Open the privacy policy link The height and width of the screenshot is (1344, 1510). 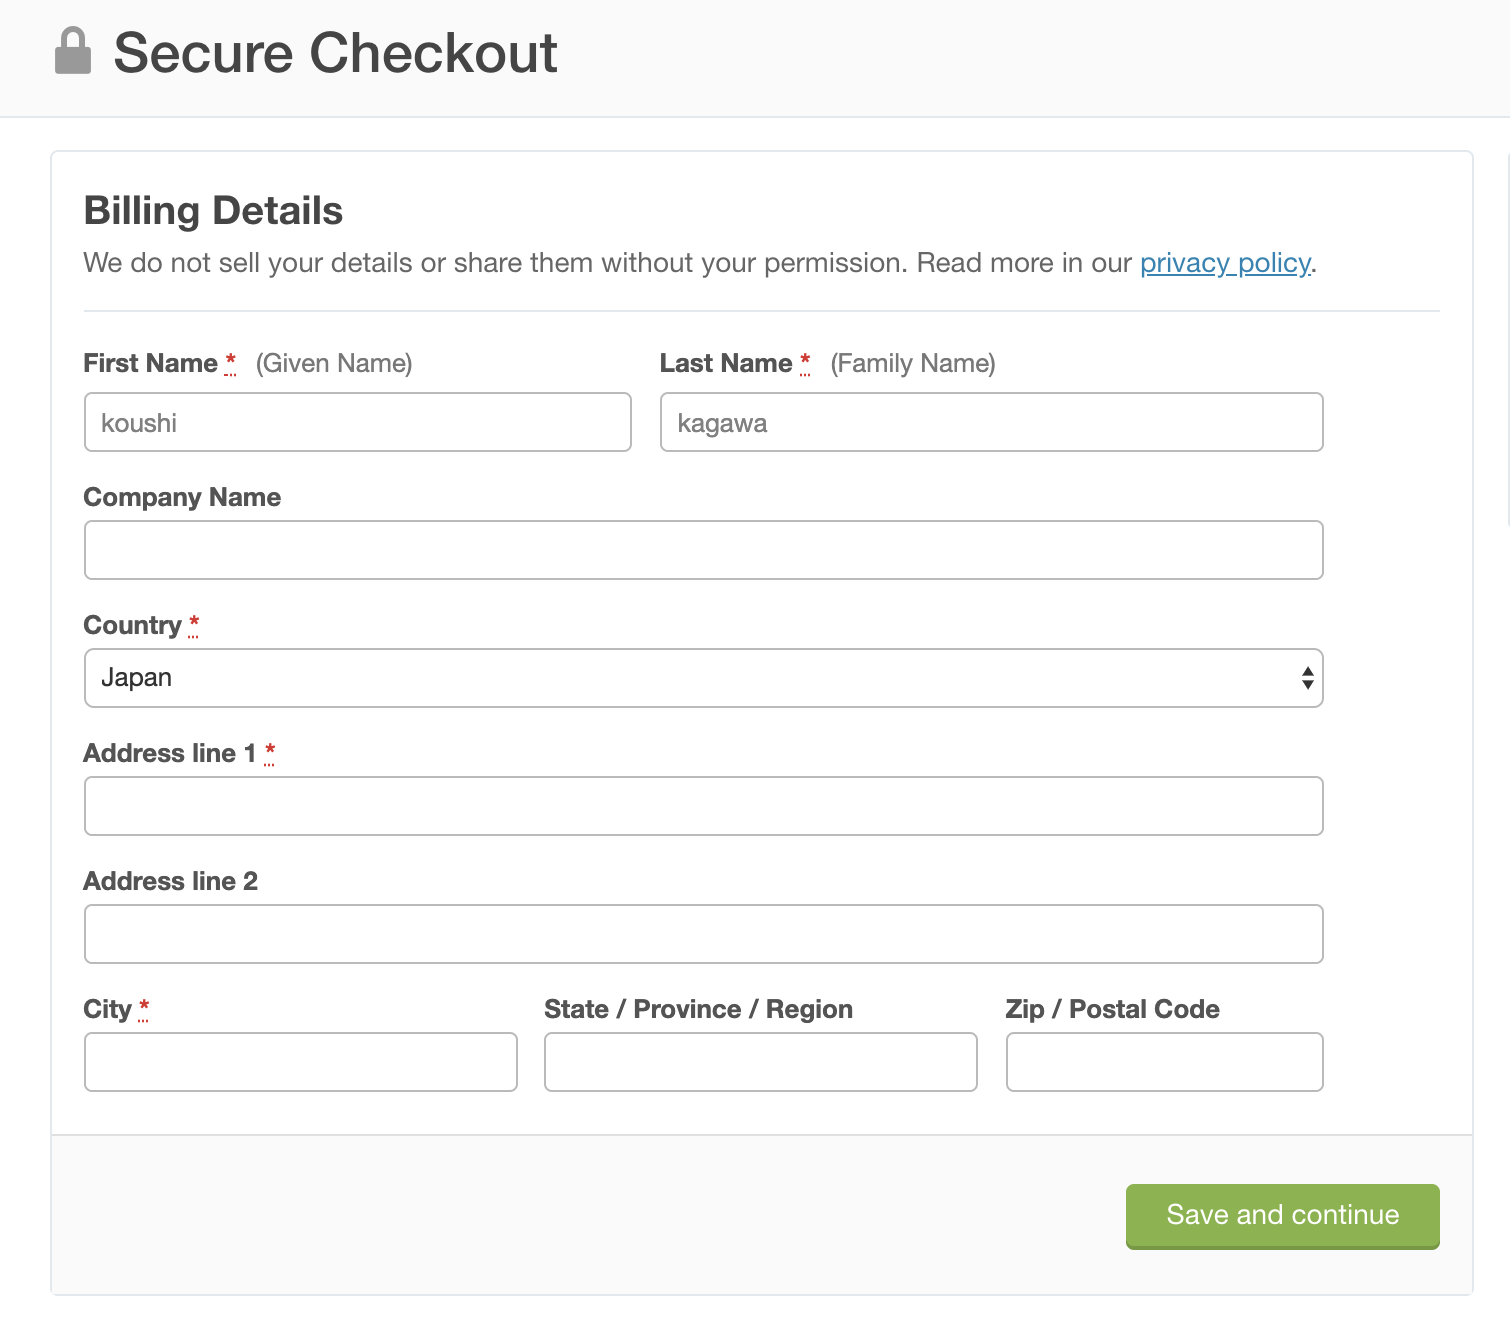coord(1226,263)
